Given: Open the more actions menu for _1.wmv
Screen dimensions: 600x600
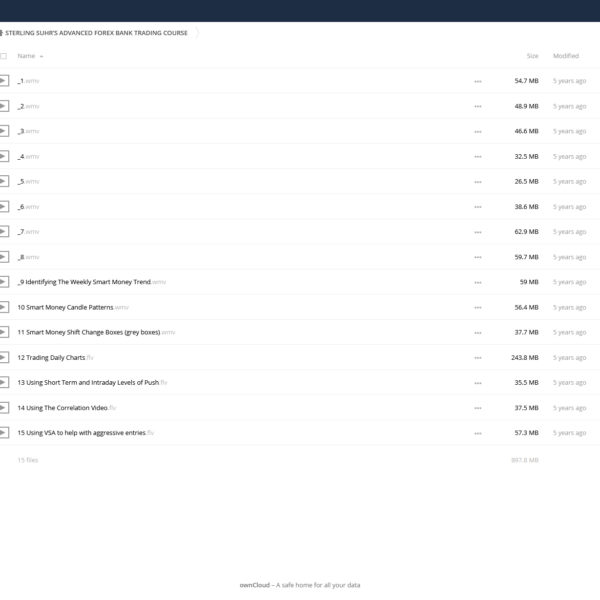Looking at the screenshot, I should (478, 81).
